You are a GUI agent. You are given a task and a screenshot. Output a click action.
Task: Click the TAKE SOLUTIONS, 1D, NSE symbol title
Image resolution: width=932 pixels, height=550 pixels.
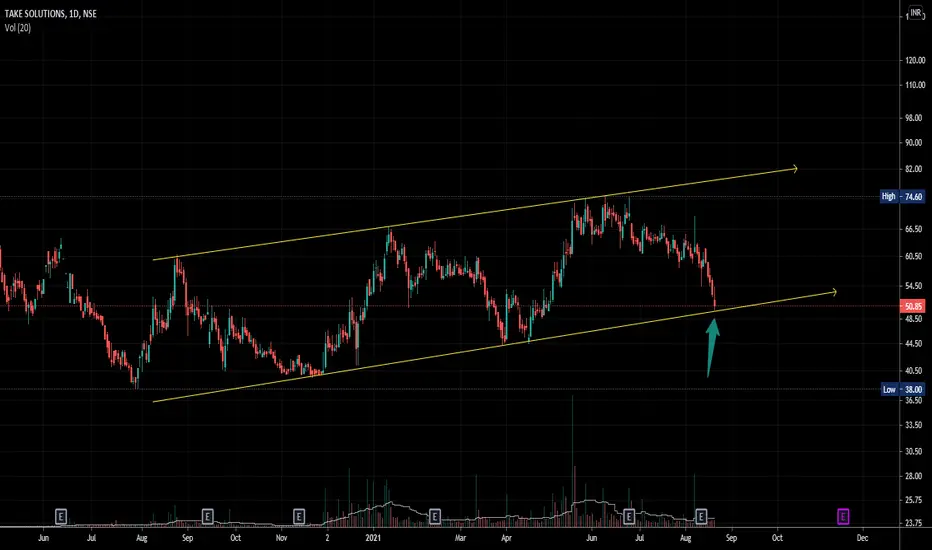point(51,14)
